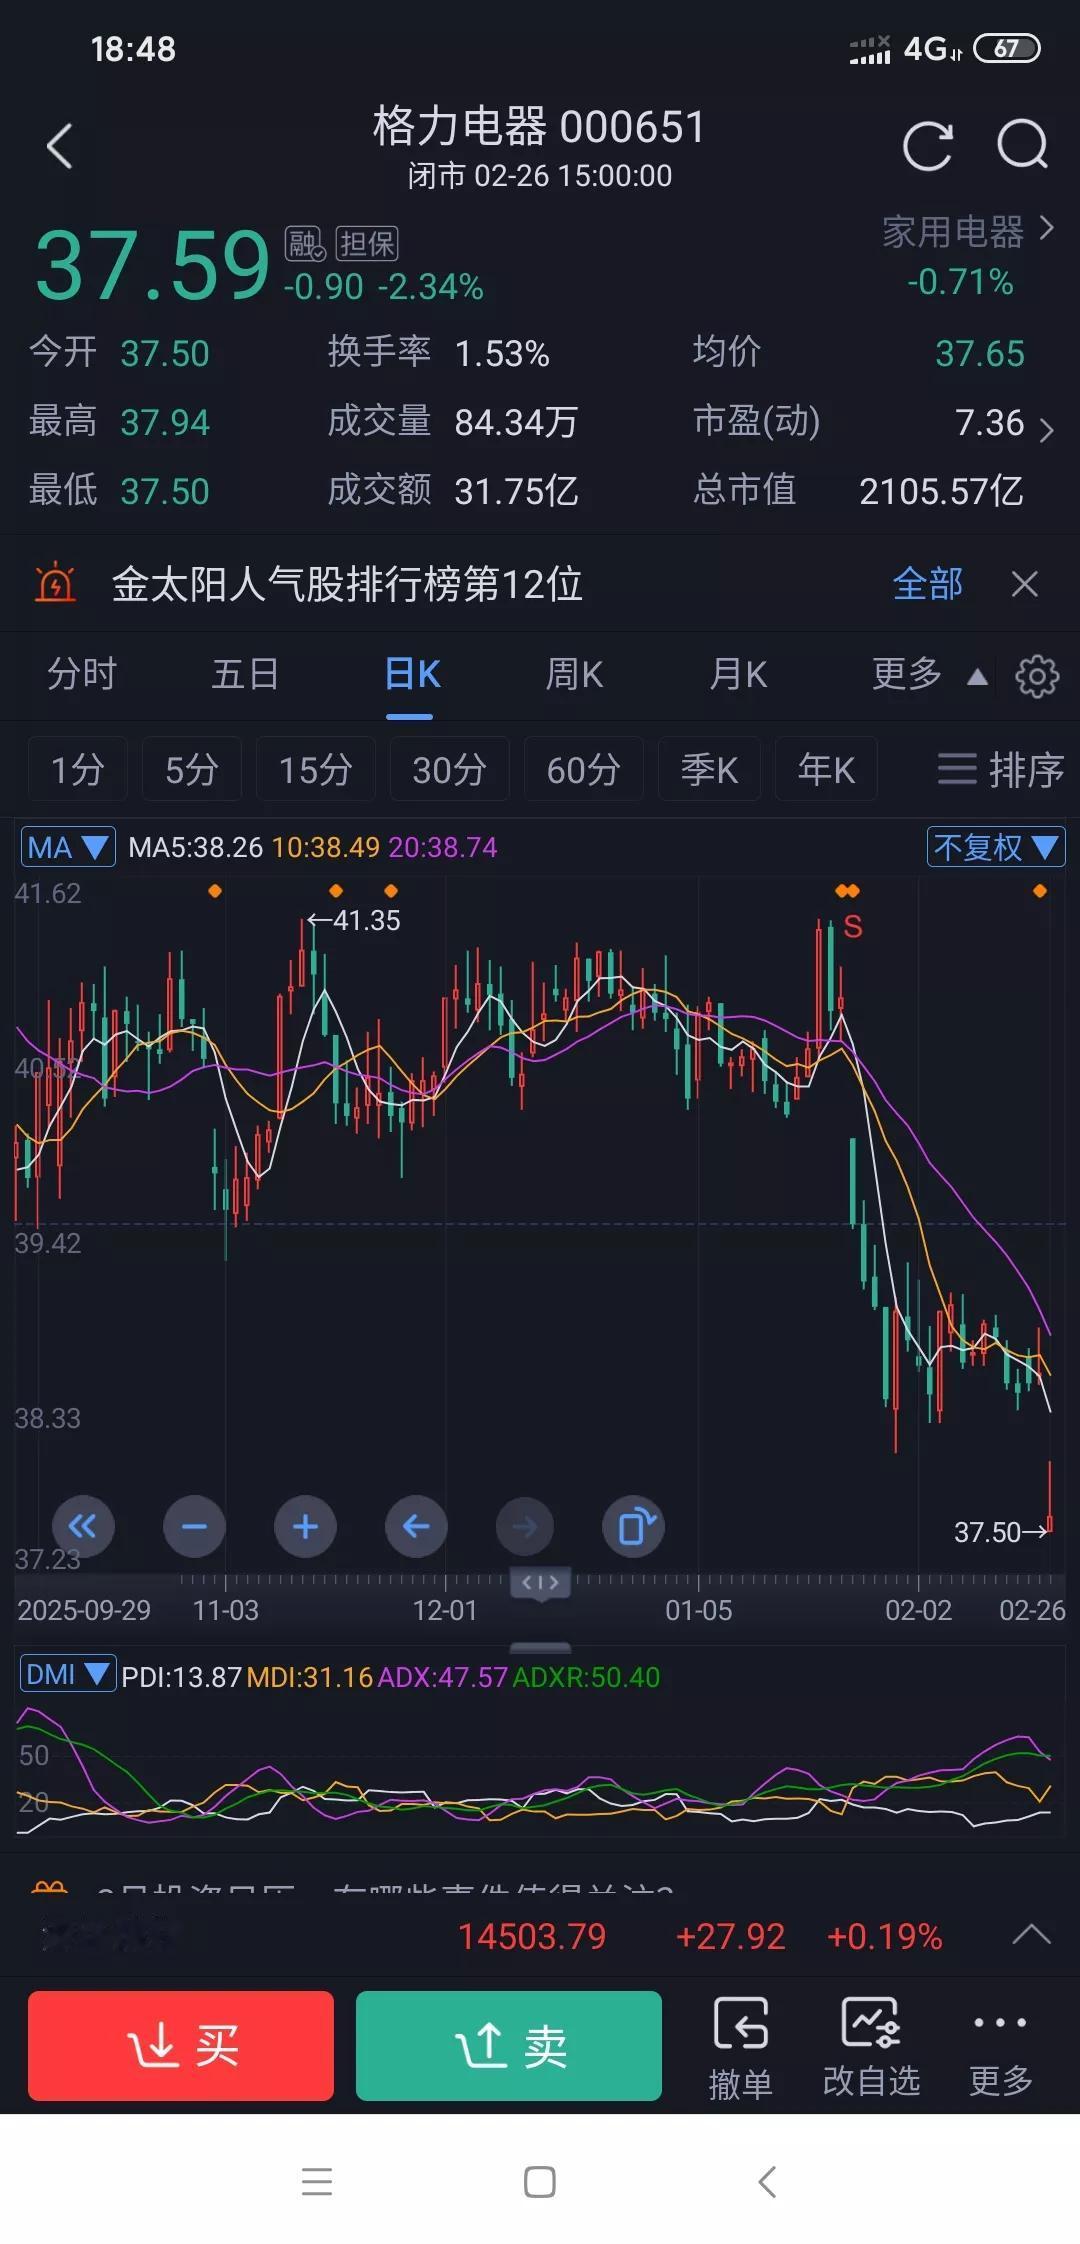Open the bottom 更多 three-dots menu
Viewport: 1080px width, 2244px height.
[x=1000, y=2048]
